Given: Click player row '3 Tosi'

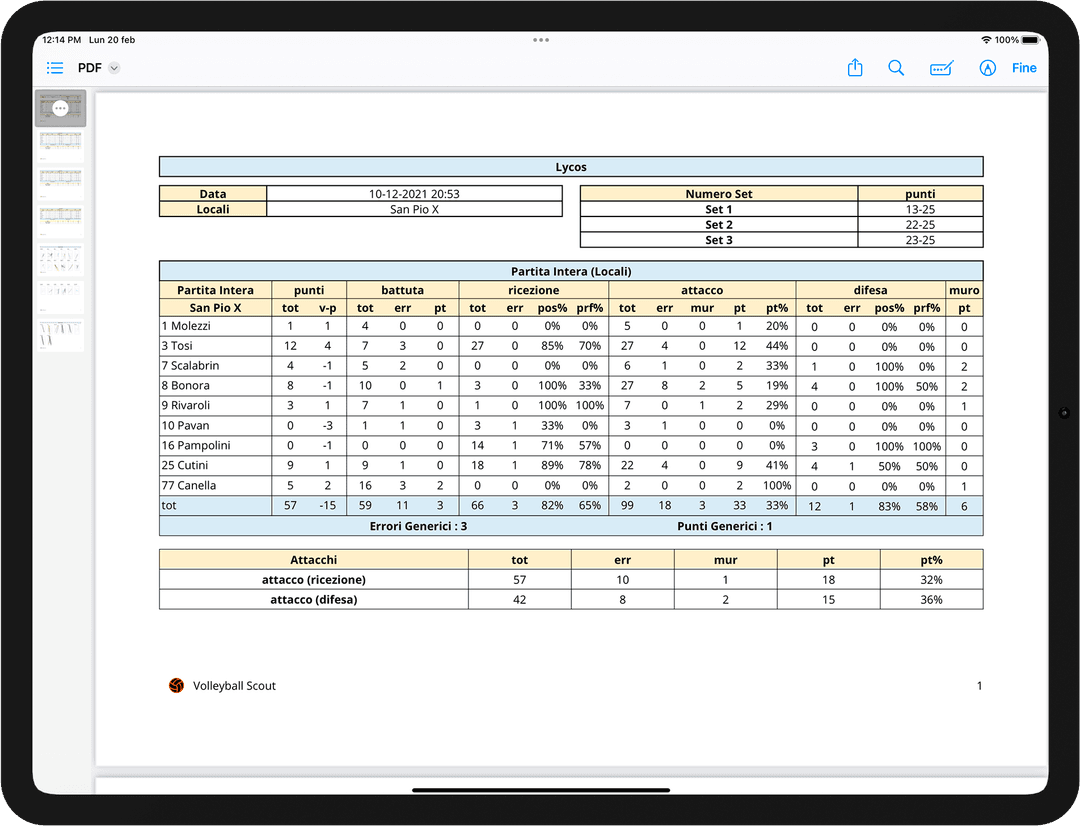Looking at the screenshot, I should 571,346.
